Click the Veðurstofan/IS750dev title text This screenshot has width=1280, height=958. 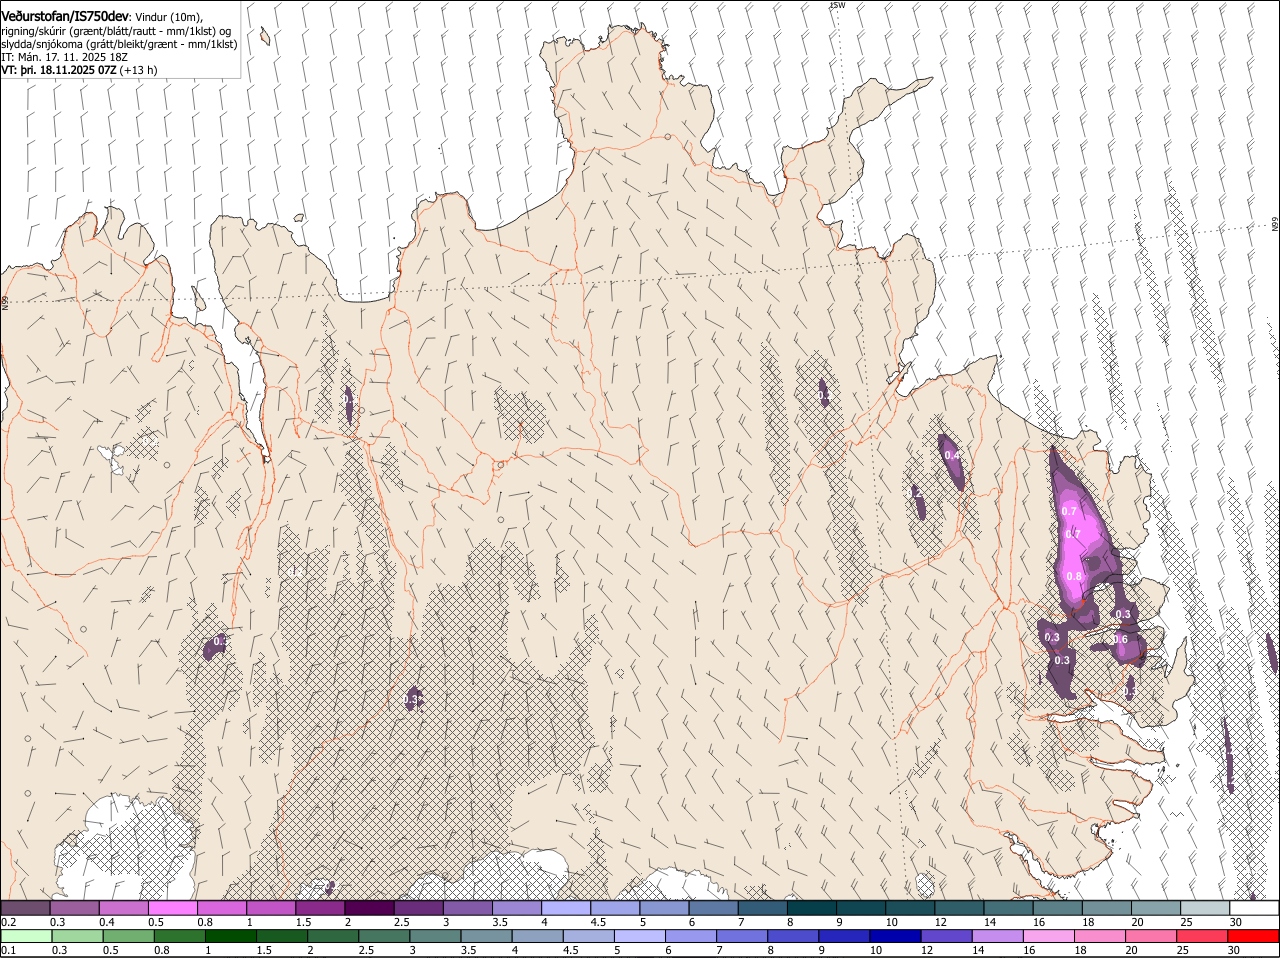[x=65, y=16]
